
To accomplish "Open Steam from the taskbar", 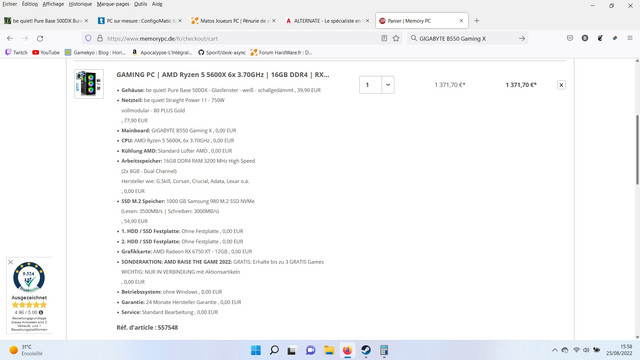I will 366,350.
